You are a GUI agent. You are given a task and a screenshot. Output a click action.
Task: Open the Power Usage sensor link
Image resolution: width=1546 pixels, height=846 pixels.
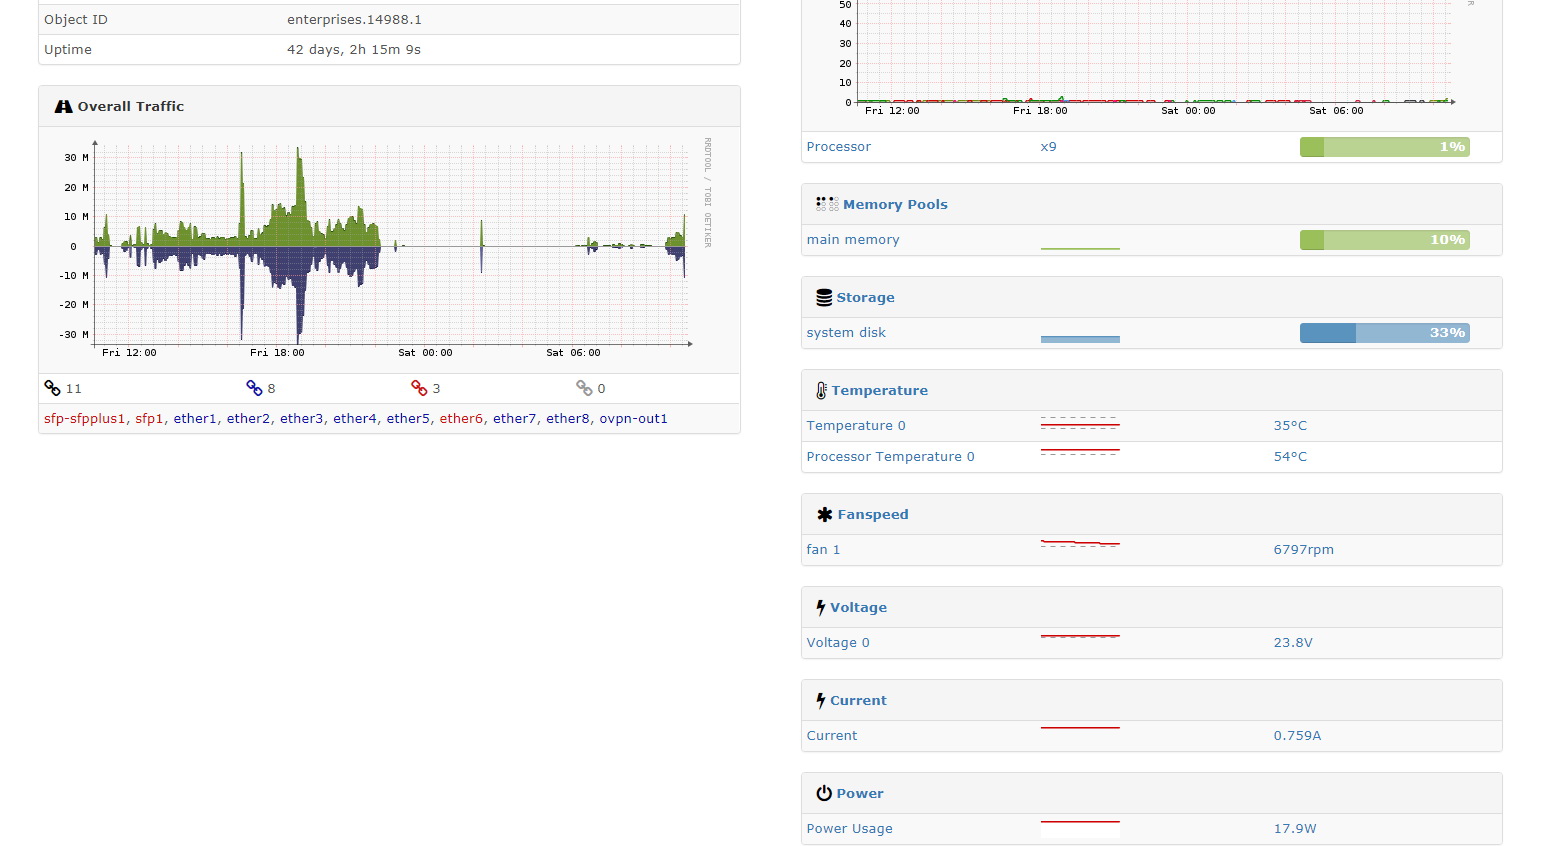pyautogui.click(x=849, y=828)
